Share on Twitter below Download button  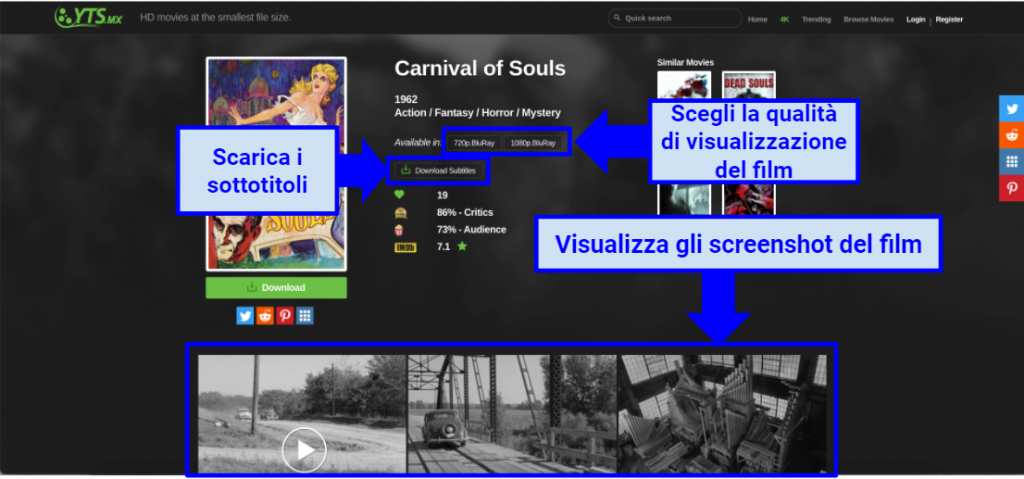[245, 316]
